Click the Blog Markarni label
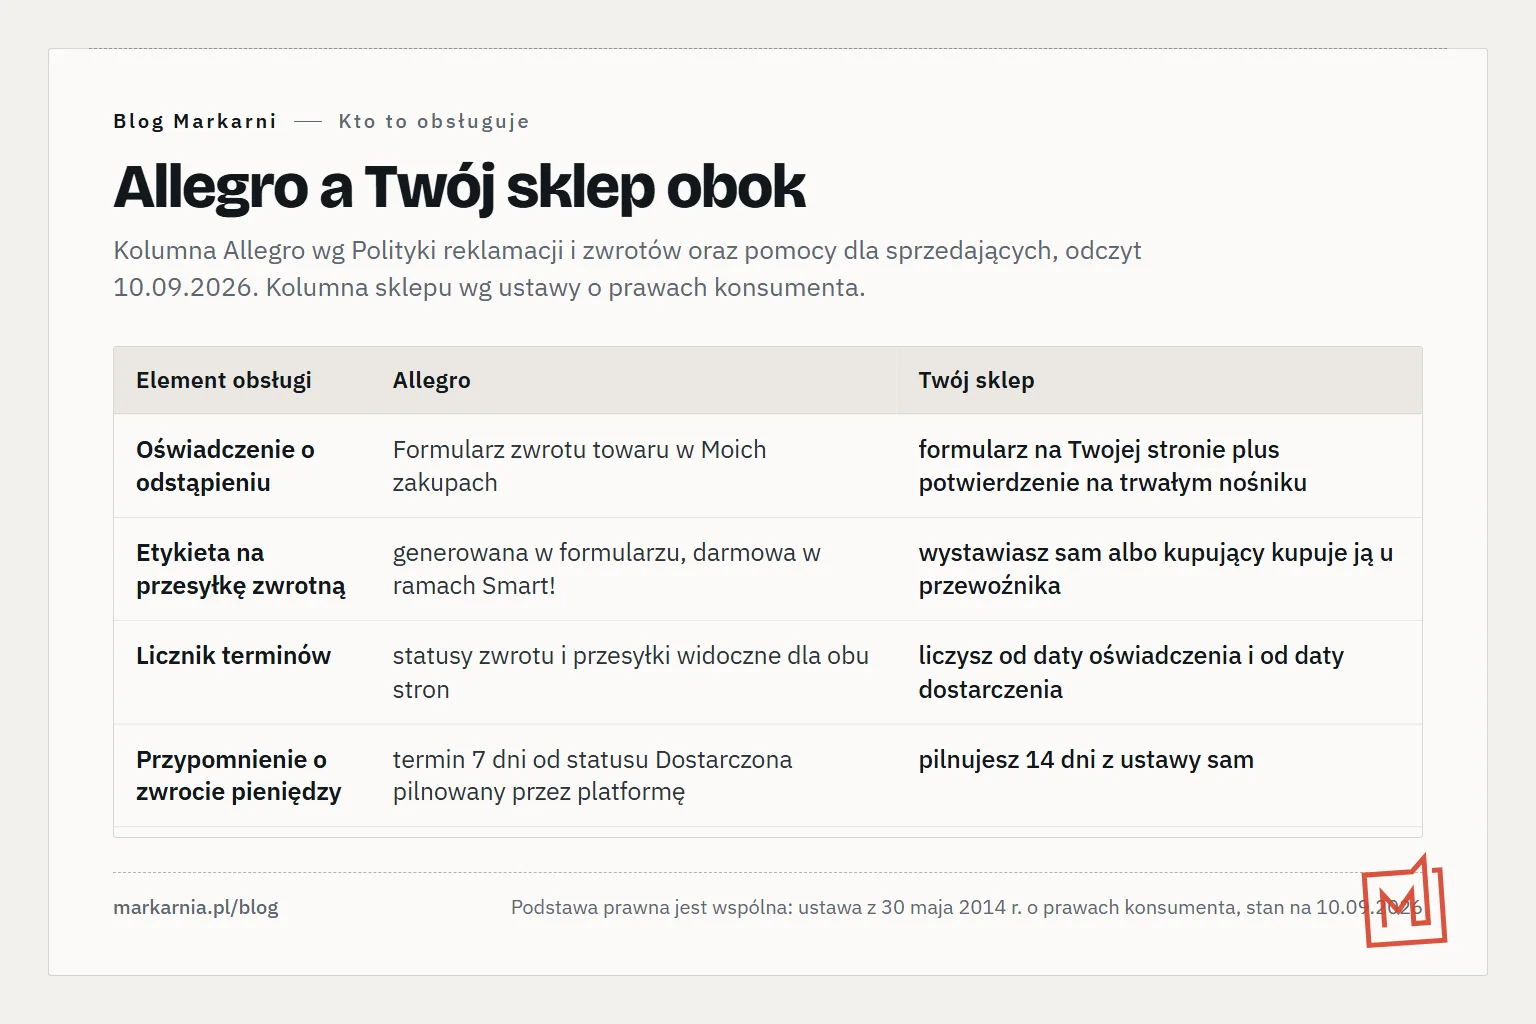The height and width of the screenshot is (1024, 1536). pos(195,121)
